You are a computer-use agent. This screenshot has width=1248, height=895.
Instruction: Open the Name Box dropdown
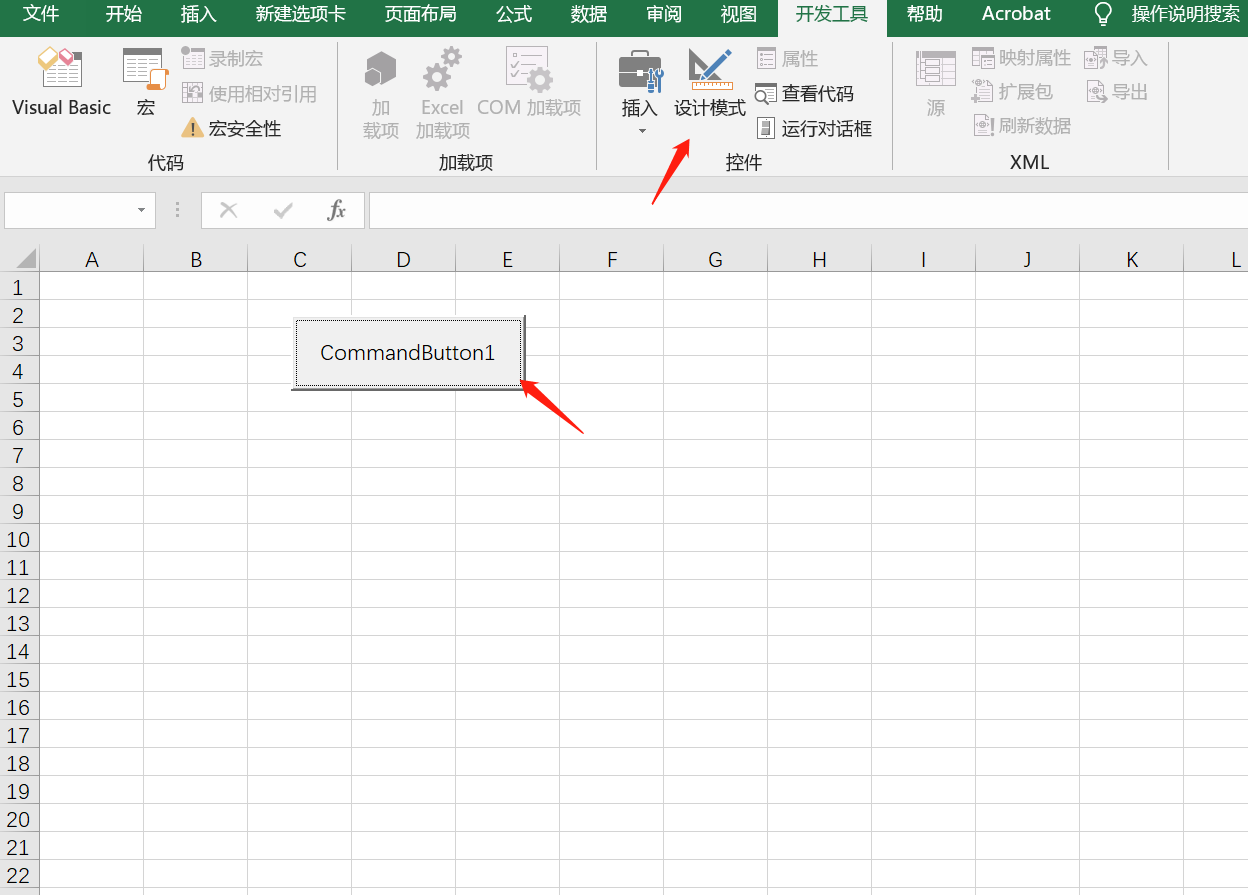coord(142,211)
